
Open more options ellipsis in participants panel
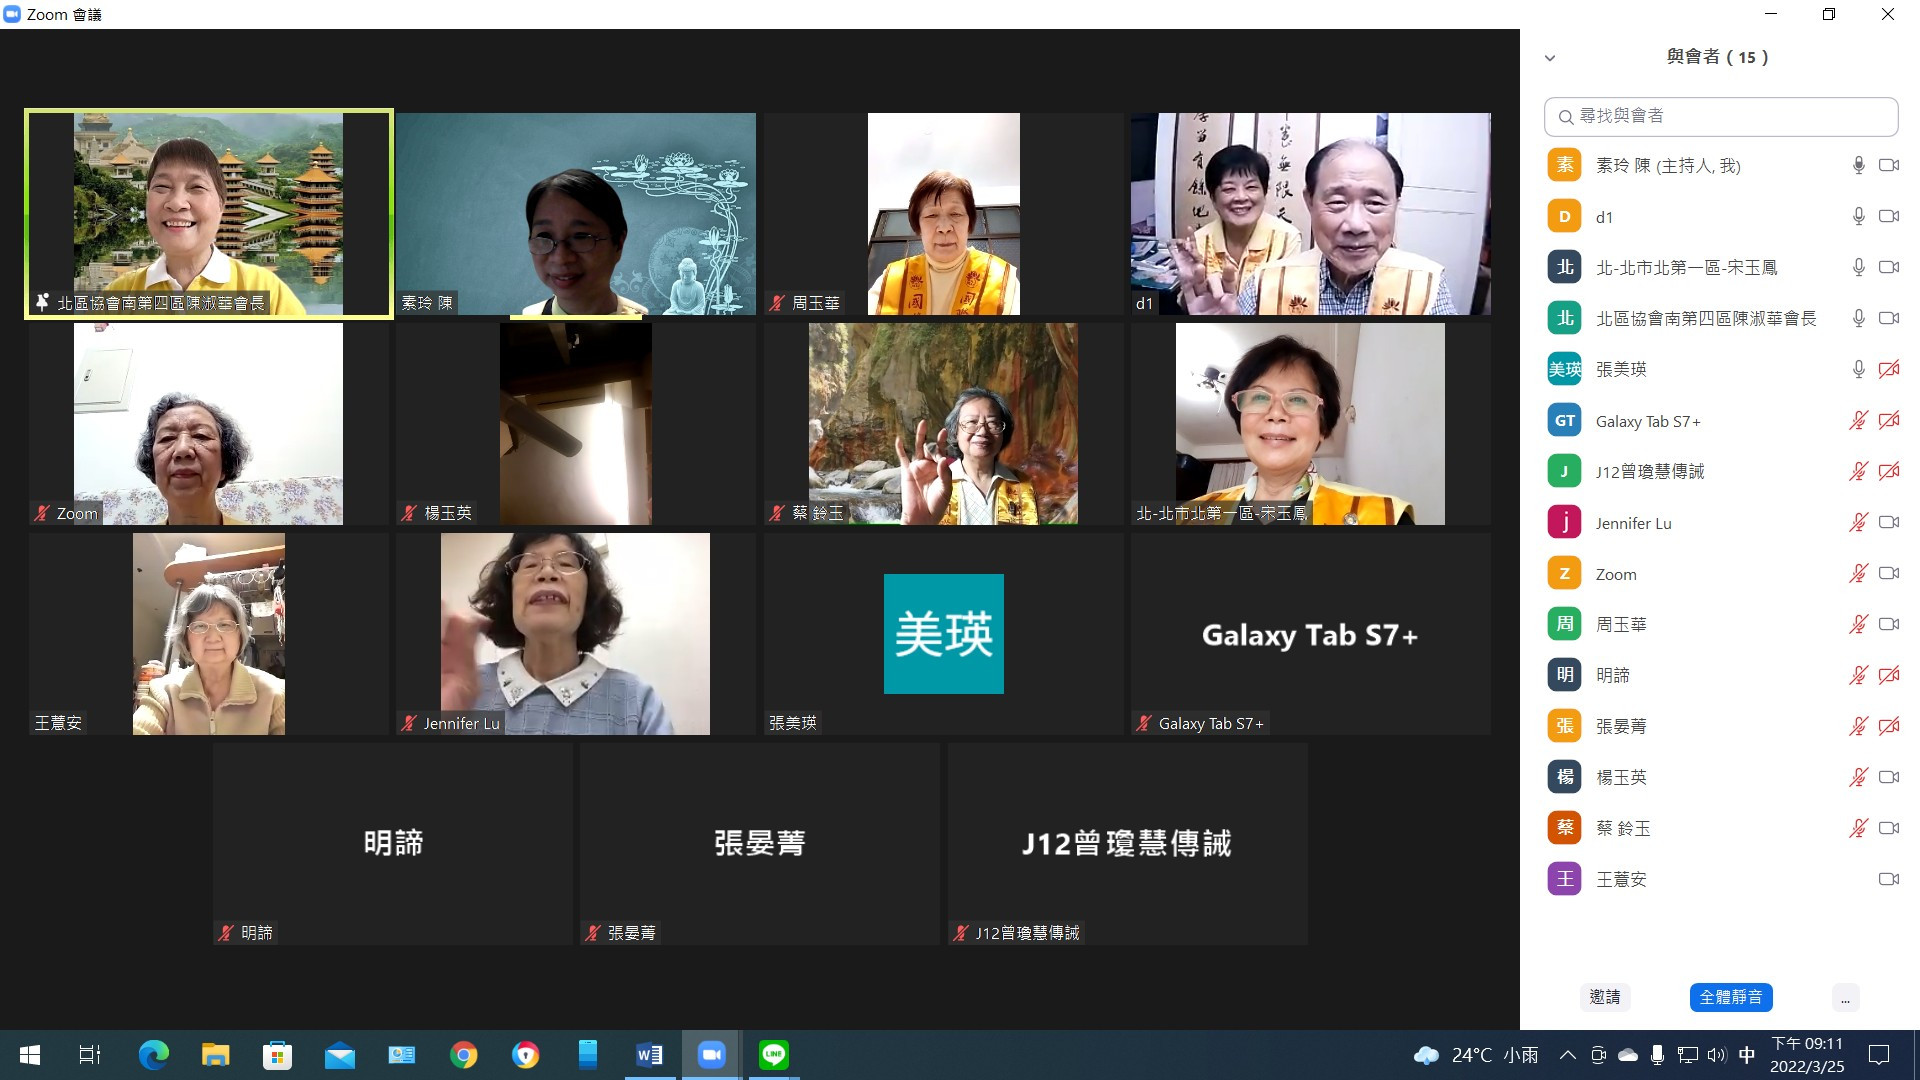pyautogui.click(x=1845, y=997)
